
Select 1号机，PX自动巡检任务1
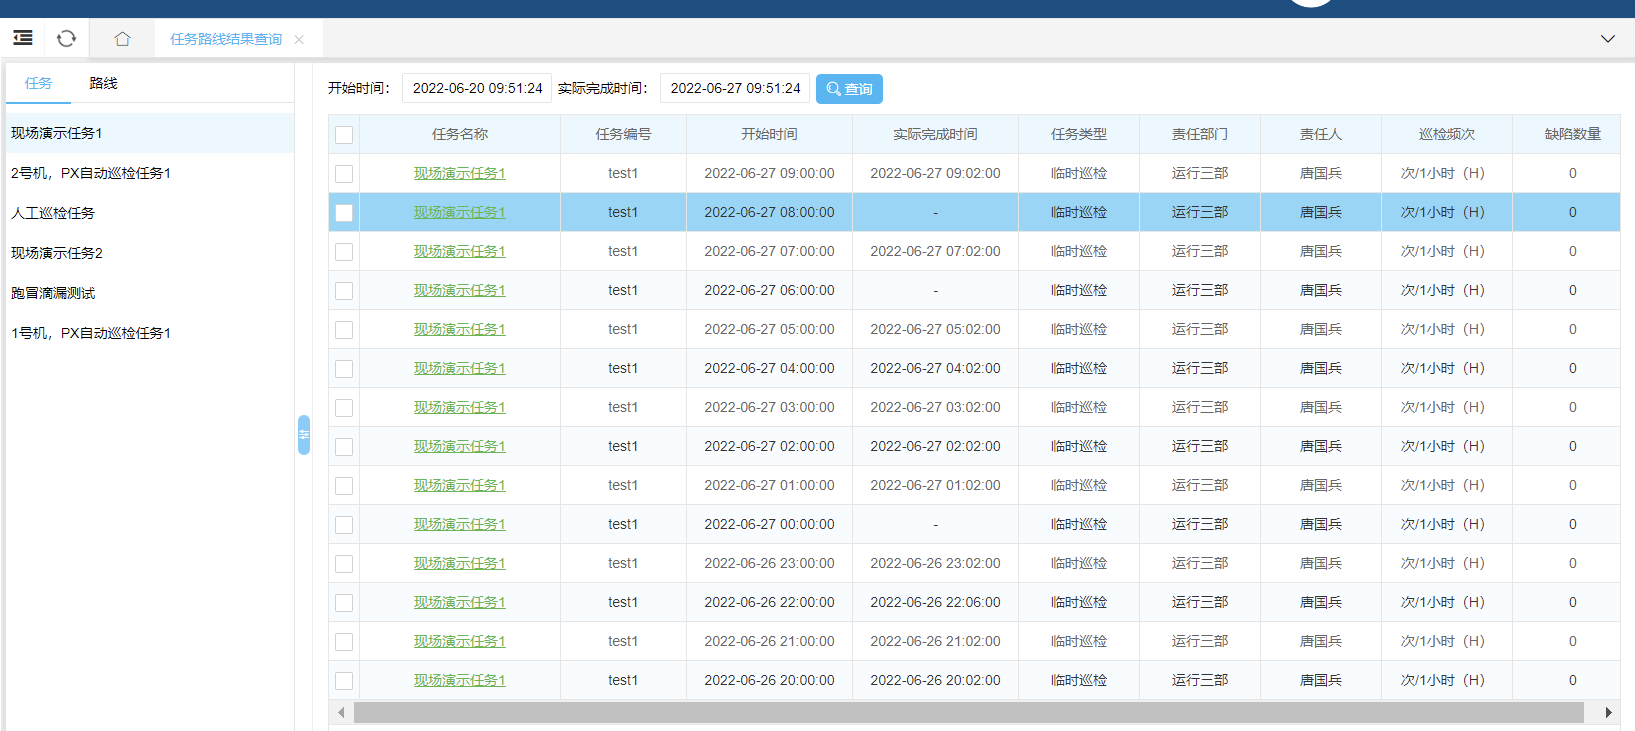tap(150, 333)
